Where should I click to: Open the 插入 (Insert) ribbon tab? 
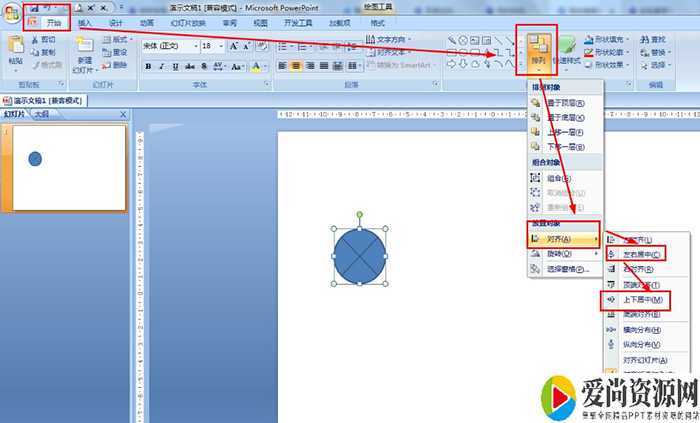[x=85, y=22]
